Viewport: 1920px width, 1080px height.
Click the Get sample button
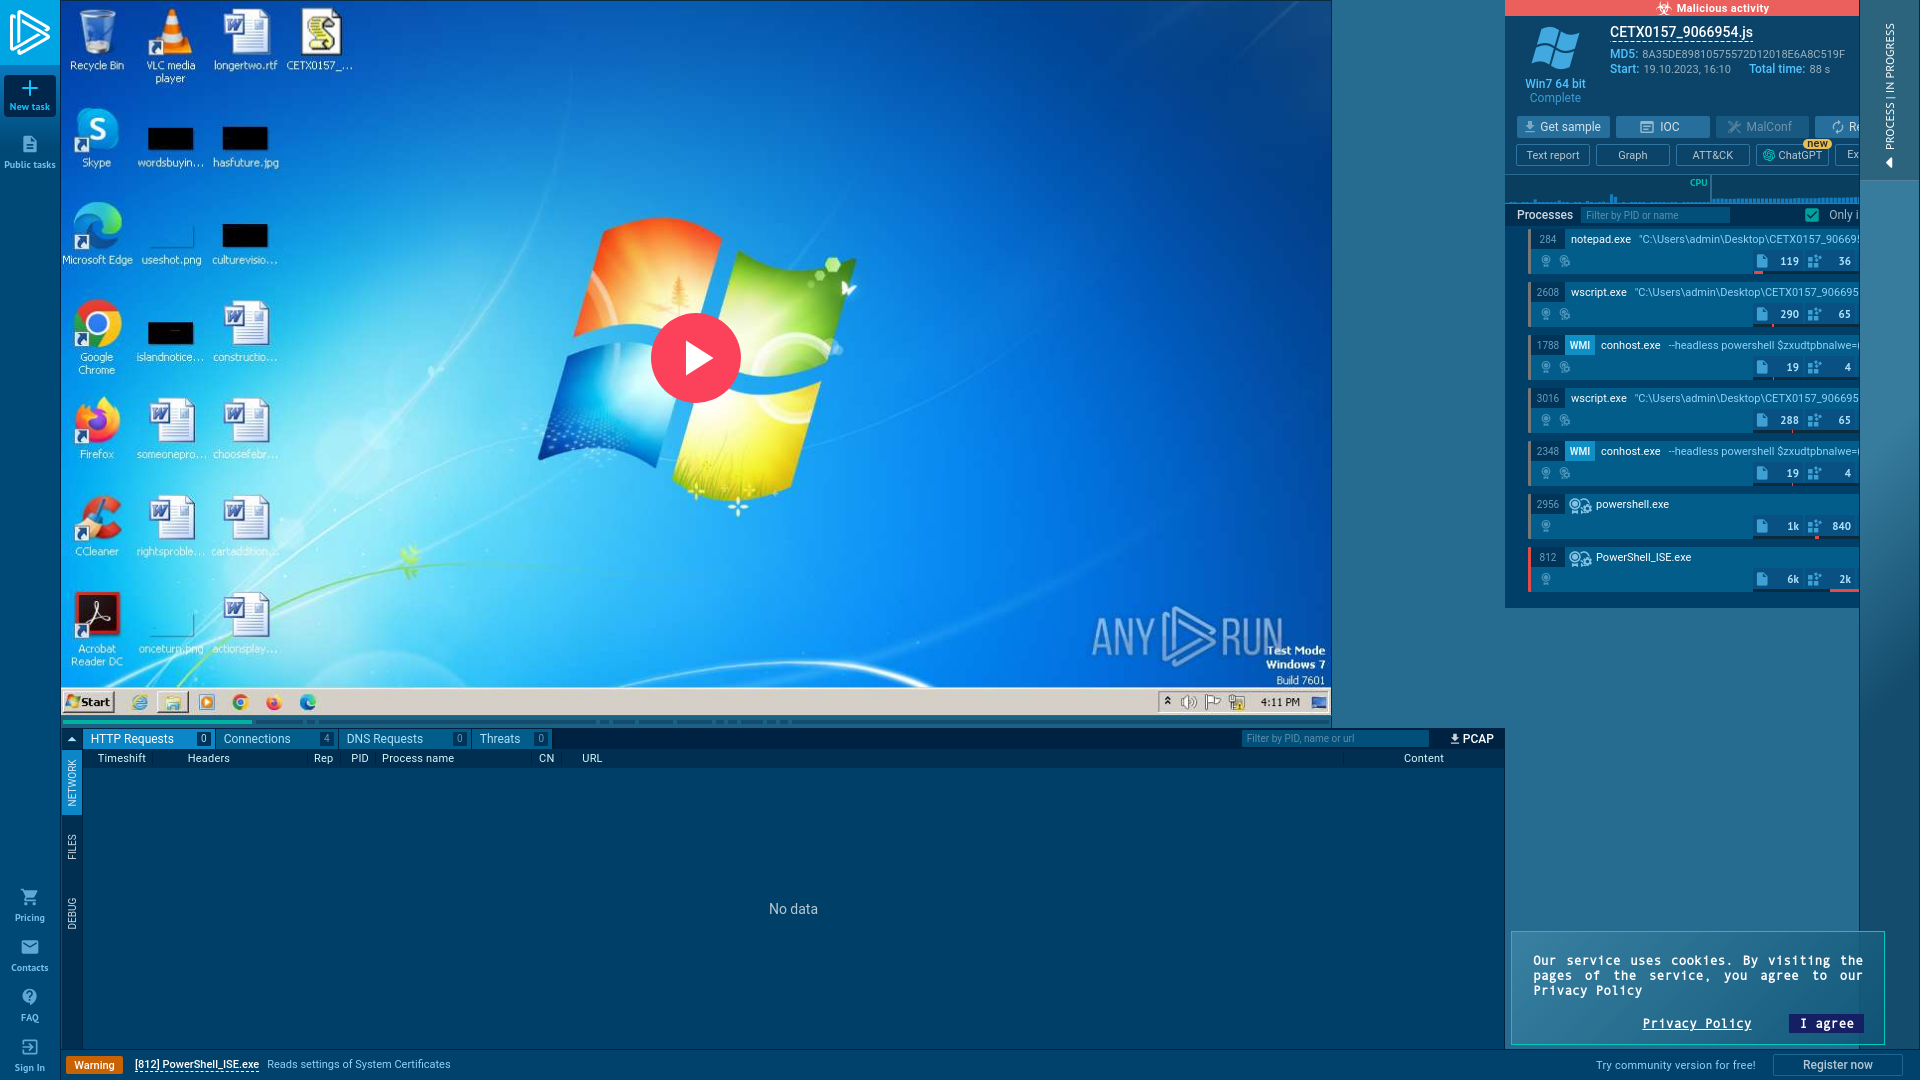coord(1563,127)
